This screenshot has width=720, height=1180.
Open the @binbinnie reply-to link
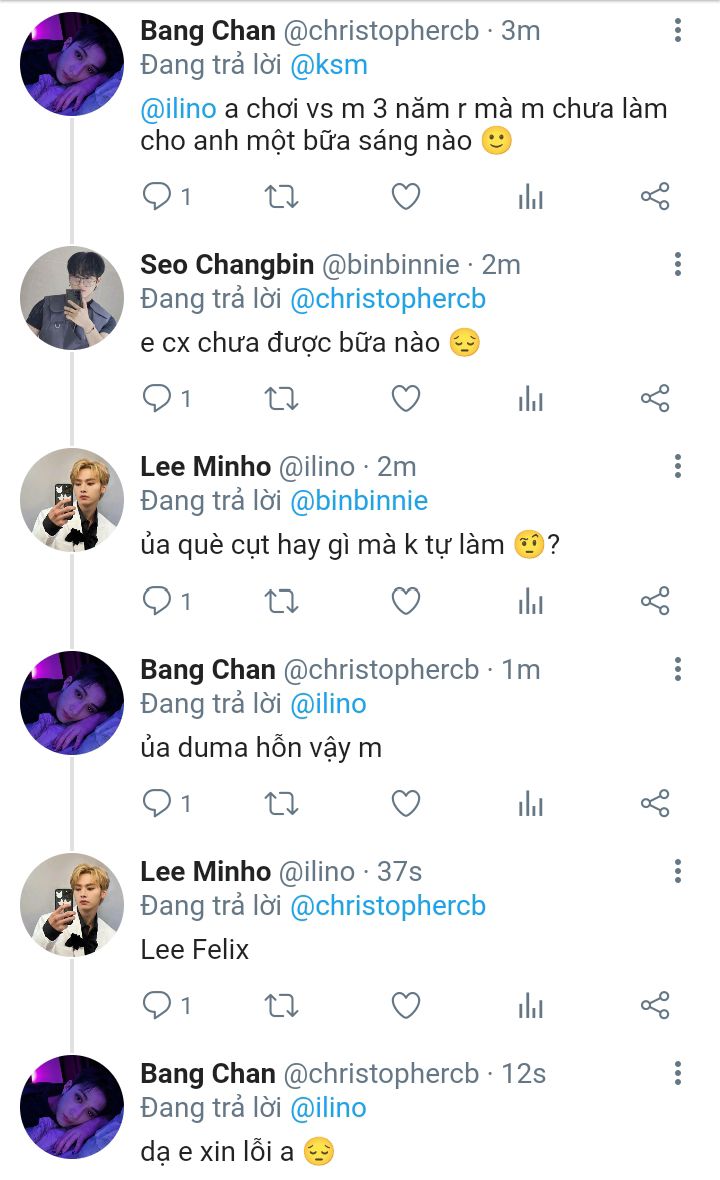point(359,501)
